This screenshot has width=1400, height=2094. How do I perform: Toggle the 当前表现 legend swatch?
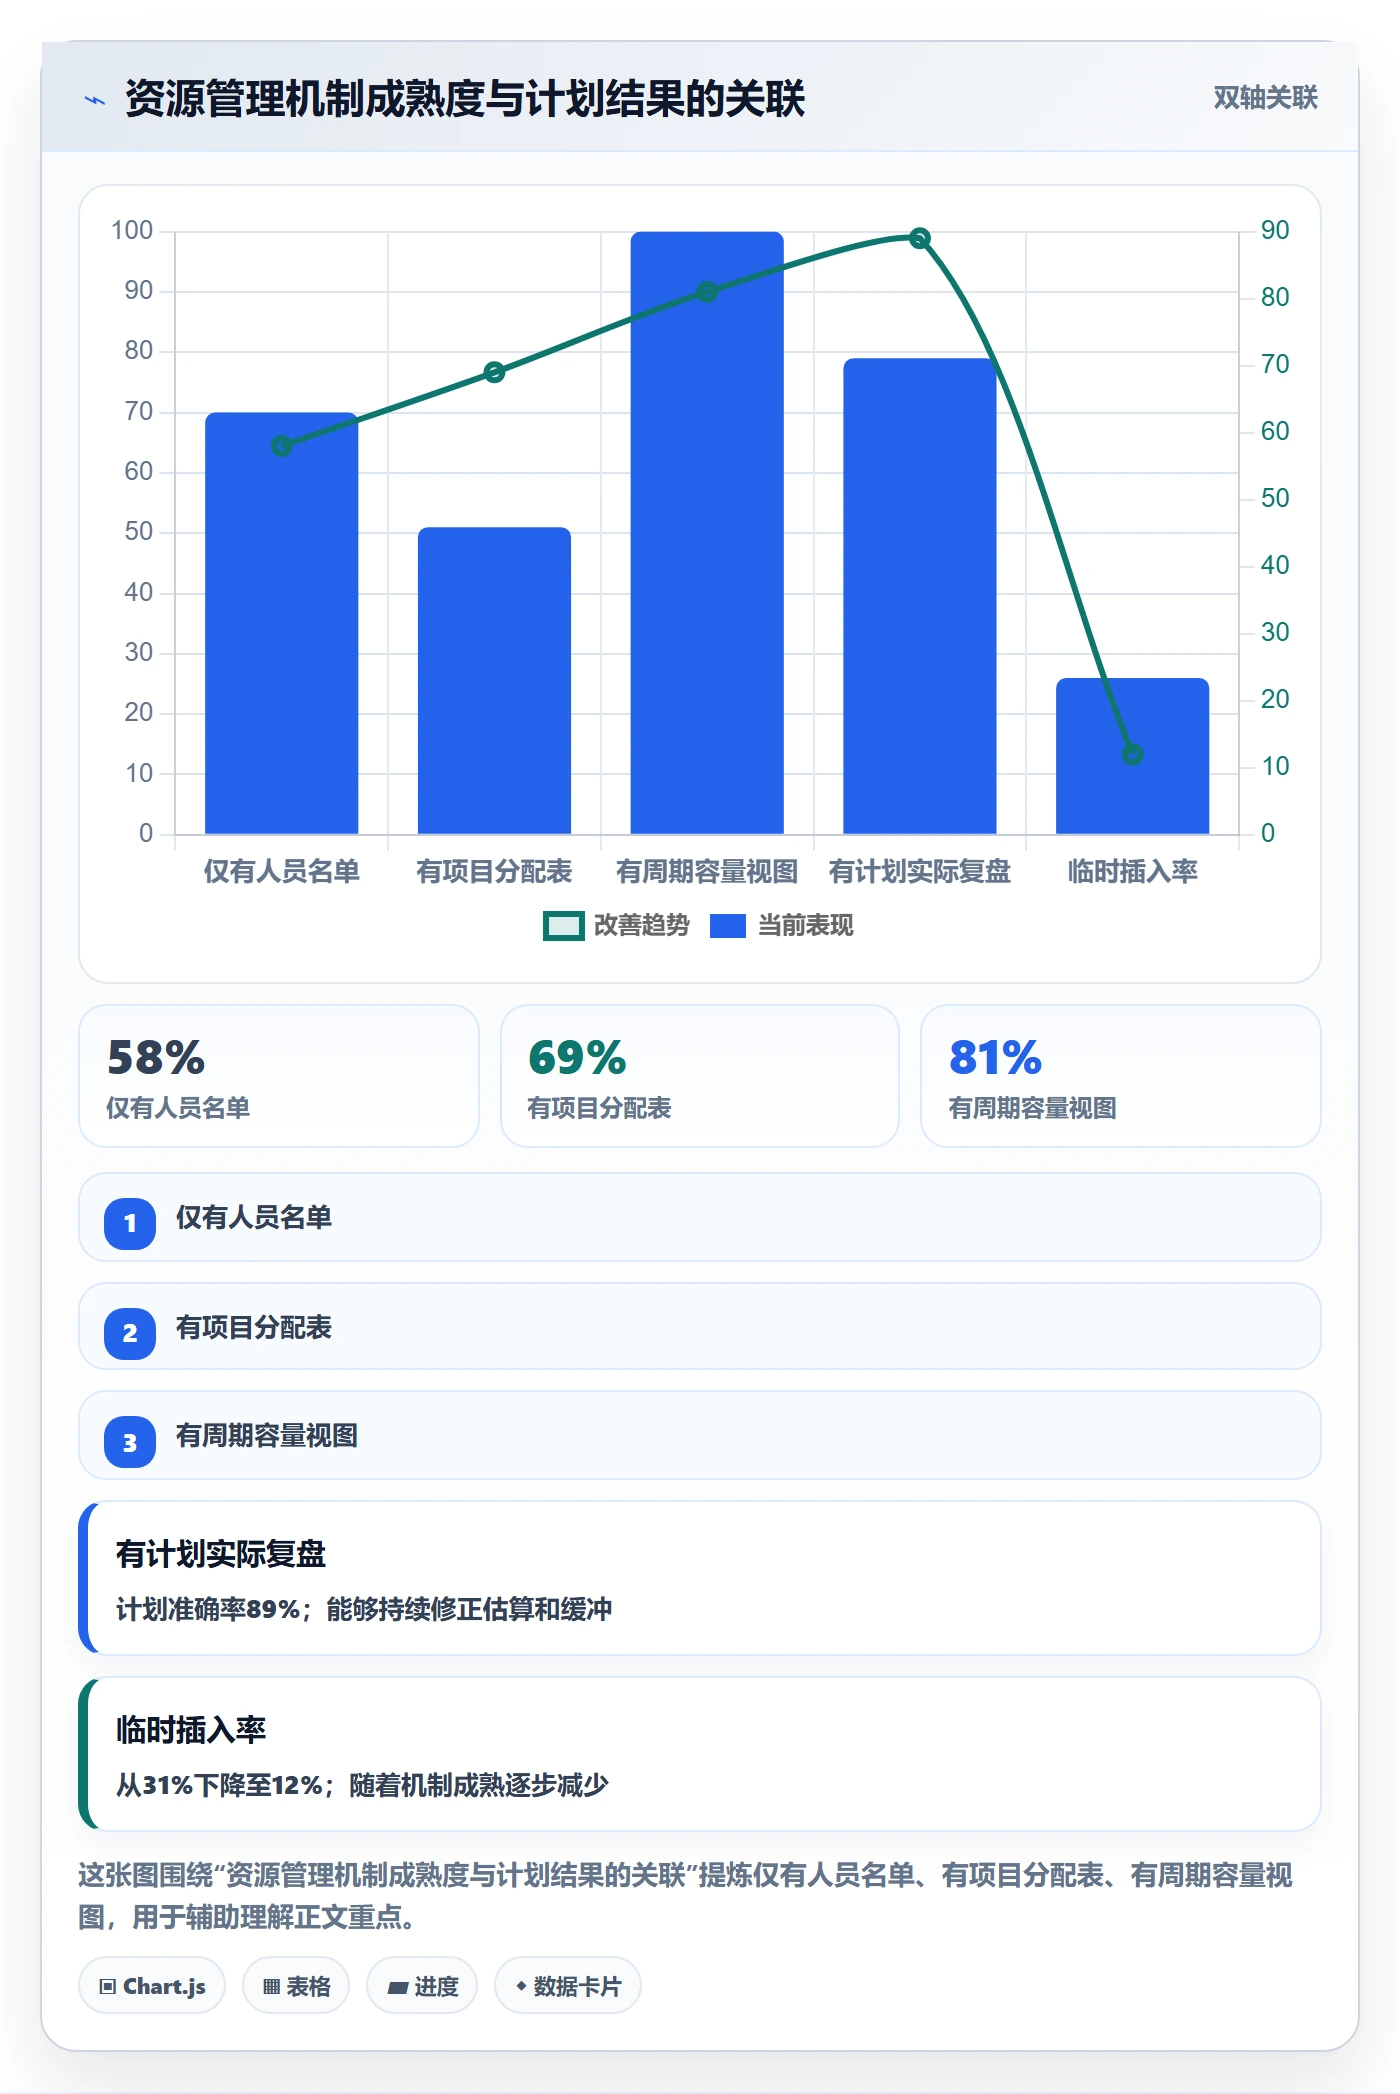click(x=727, y=926)
